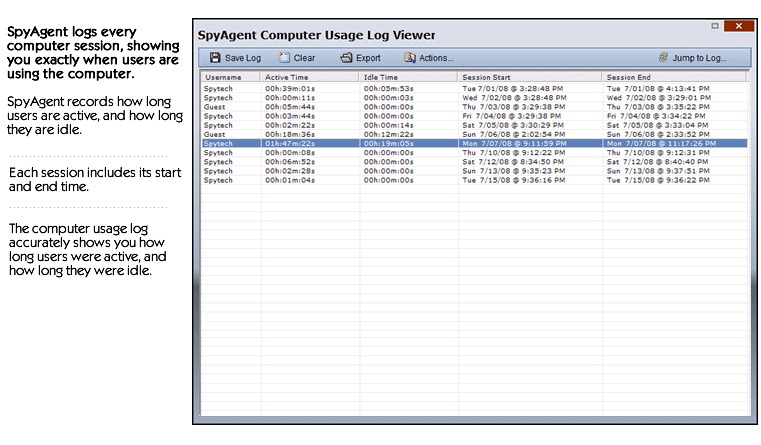The width and height of the screenshot is (761, 445).
Task: Click the Save Log floppy disk icon
Action: point(215,58)
